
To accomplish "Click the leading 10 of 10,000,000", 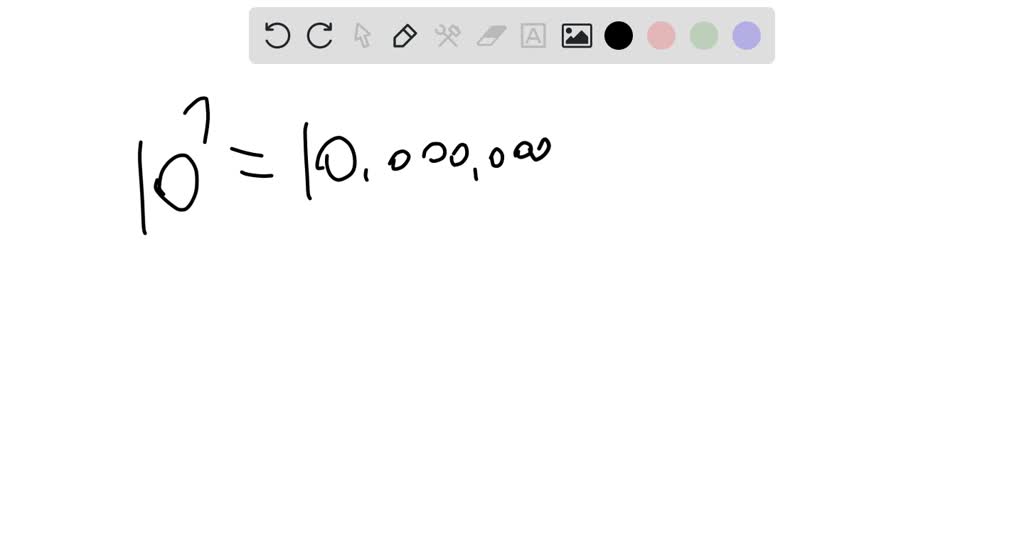I will click(329, 160).
